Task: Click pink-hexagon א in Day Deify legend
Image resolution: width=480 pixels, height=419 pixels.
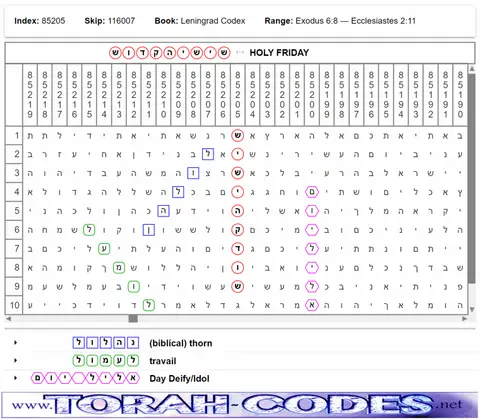Action: (x=133, y=378)
